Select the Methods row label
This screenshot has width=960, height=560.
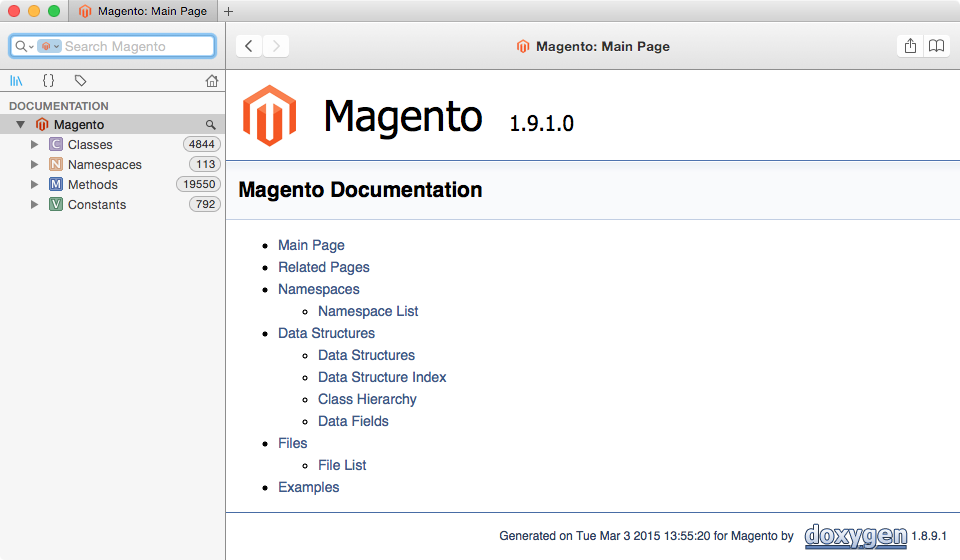pyautogui.click(x=92, y=185)
